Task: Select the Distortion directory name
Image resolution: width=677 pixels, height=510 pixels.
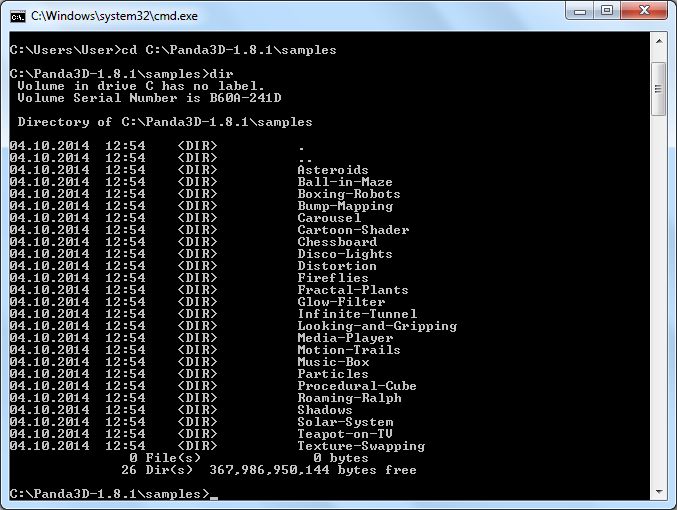Action: [x=337, y=266]
